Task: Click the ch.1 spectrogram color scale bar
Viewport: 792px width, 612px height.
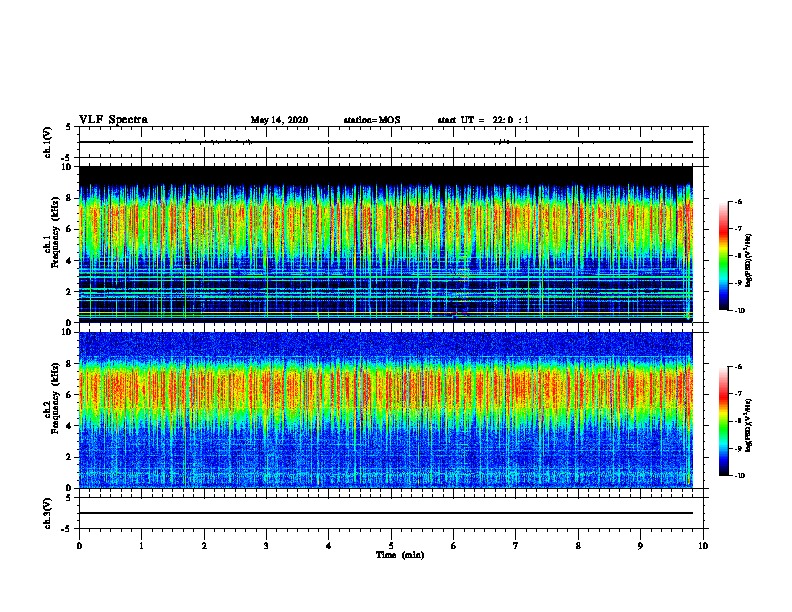Action: tap(724, 256)
